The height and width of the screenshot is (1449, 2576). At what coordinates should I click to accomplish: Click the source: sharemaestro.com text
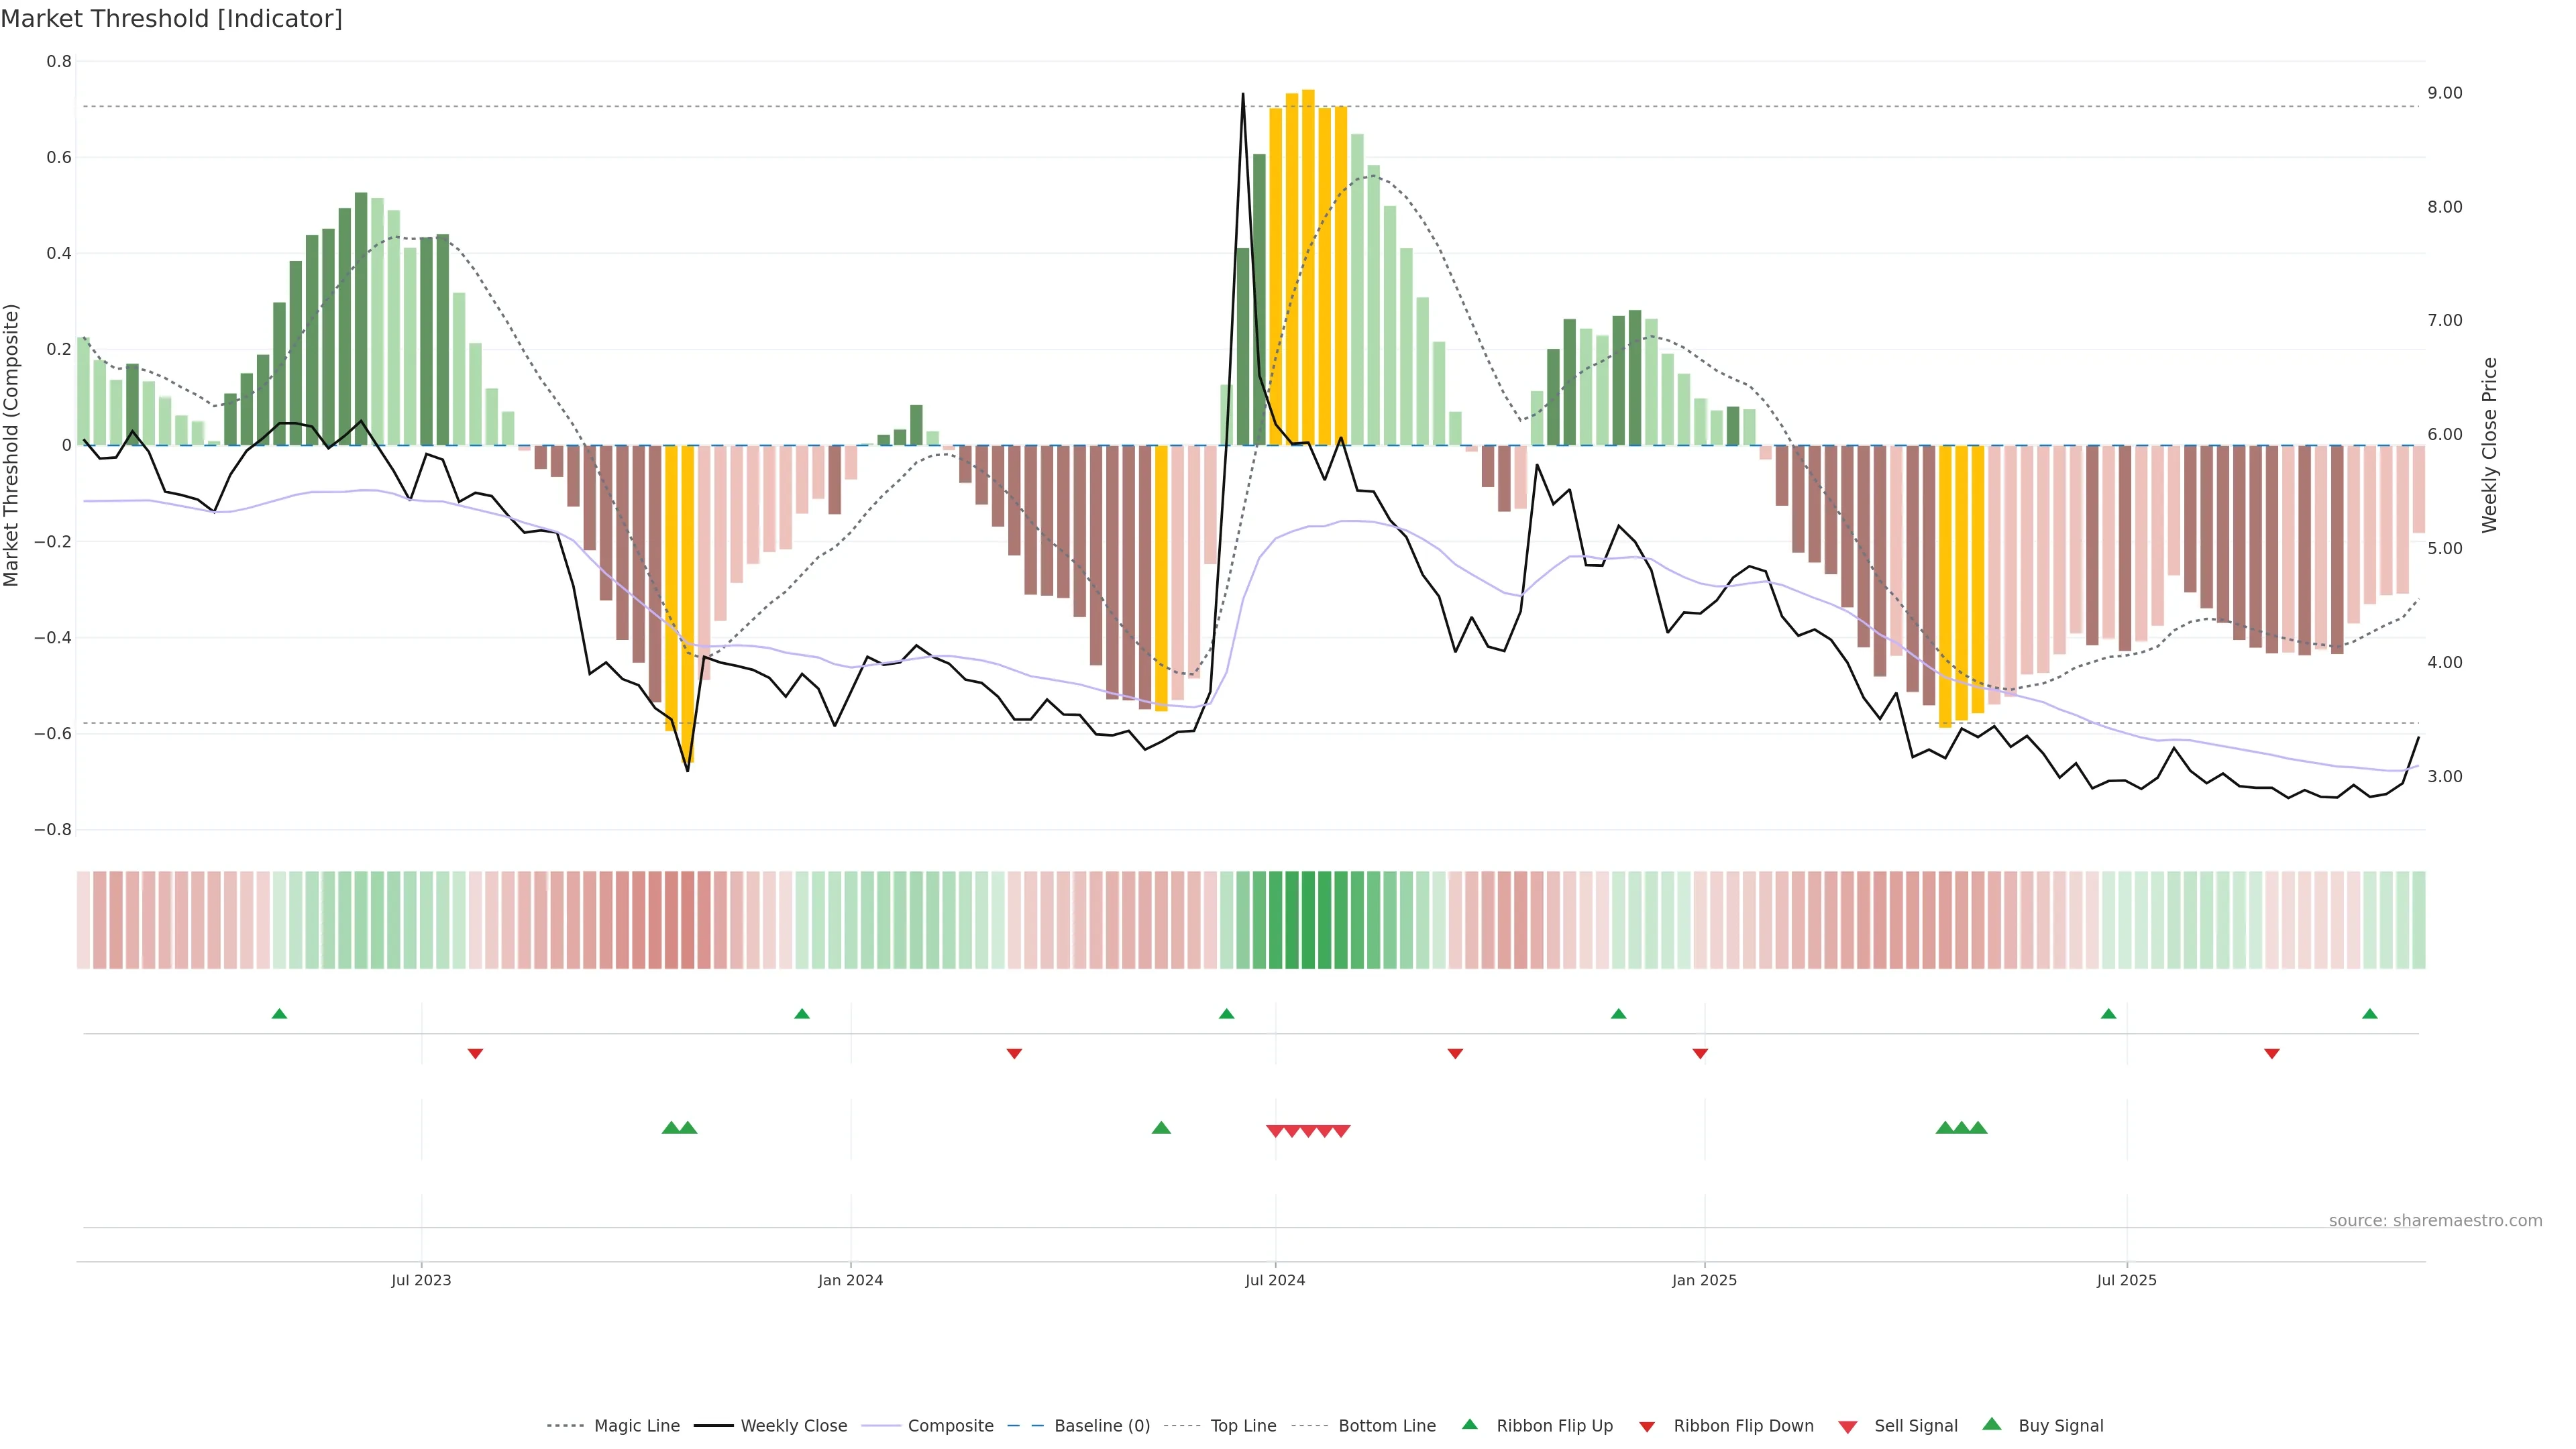click(2435, 1221)
